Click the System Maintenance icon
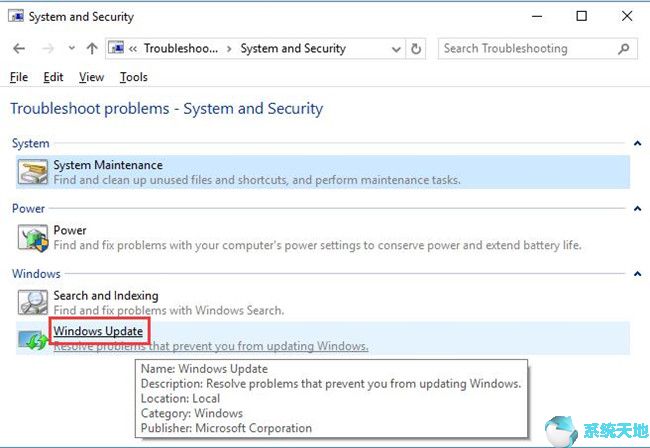This screenshot has width=650, height=448. [x=32, y=172]
